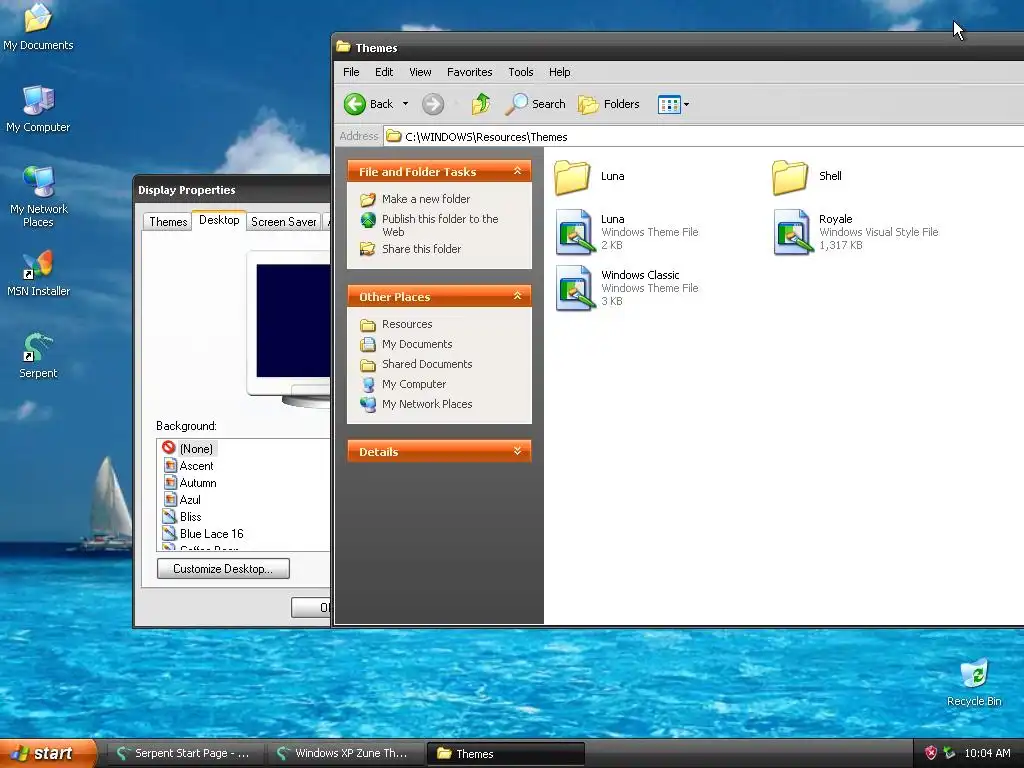Go to My Network Places in Other Places
Image resolution: width=1024 pixels, height=768 pixels.
click(427, 404)
